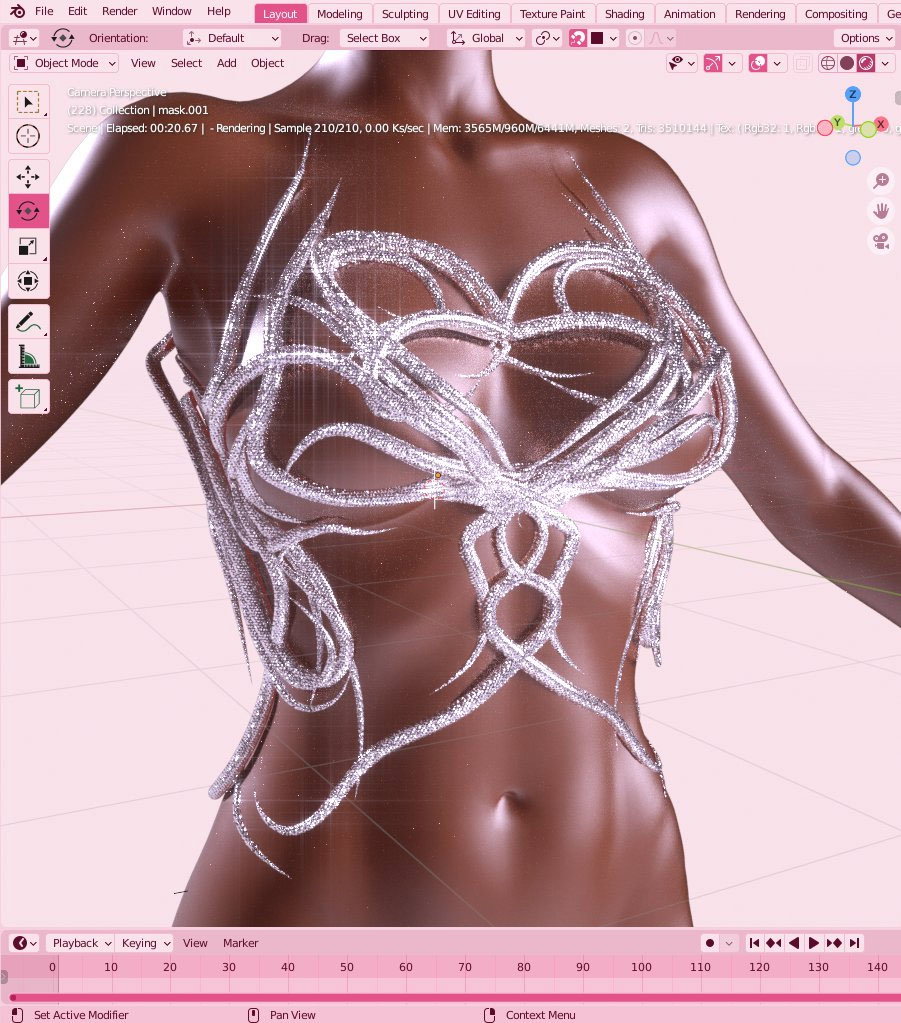Toggle snapping magnet button
Image resolution: width=901 pixels, height=1023 pixels.
pos(577,38)
